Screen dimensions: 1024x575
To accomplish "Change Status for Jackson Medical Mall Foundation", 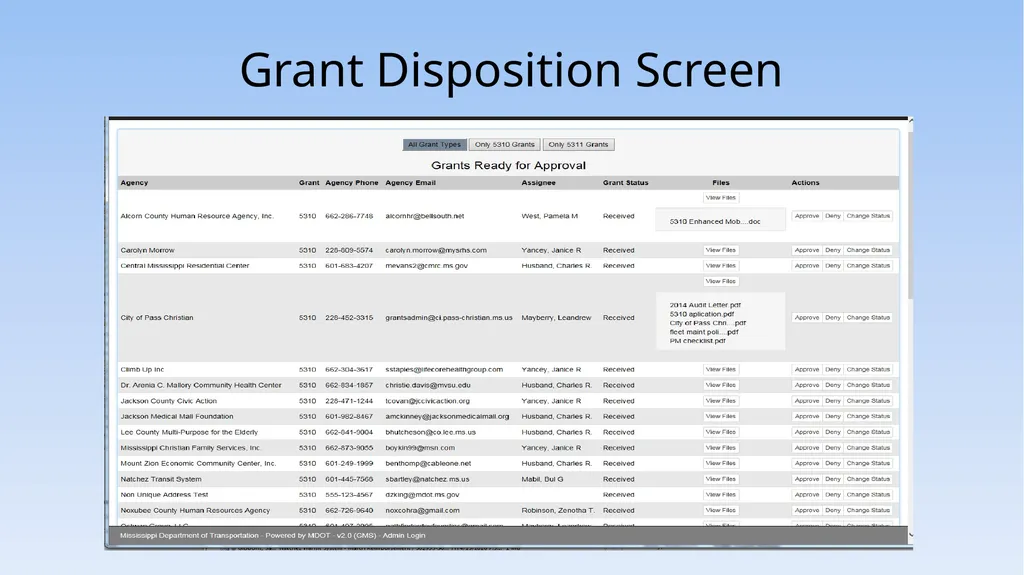I will (x=868, y=416).
